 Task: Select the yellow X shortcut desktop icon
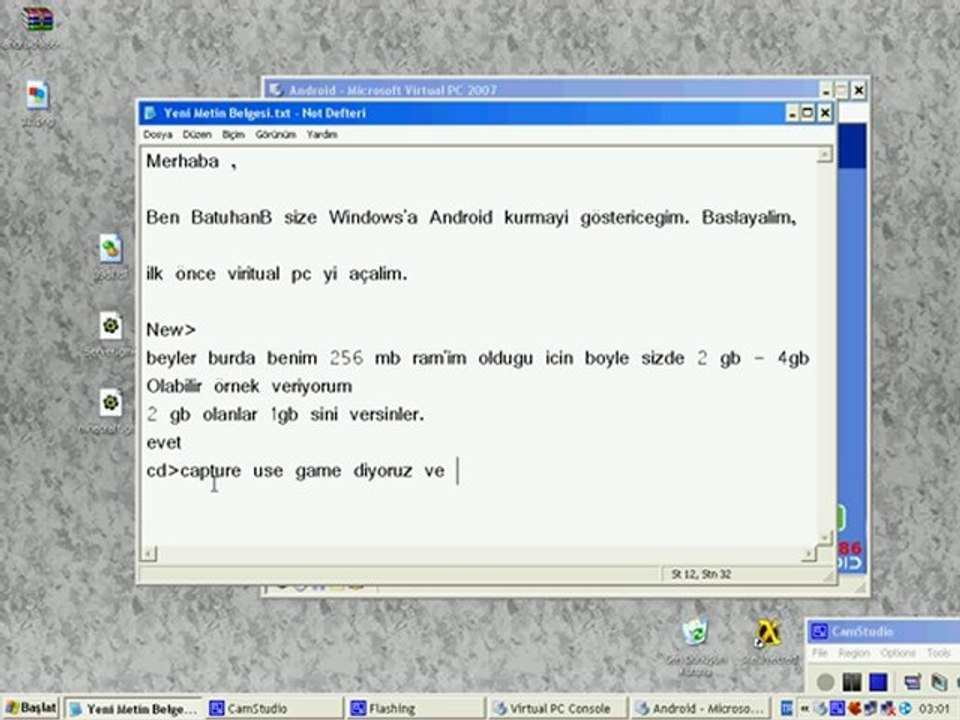pos(767,633)
